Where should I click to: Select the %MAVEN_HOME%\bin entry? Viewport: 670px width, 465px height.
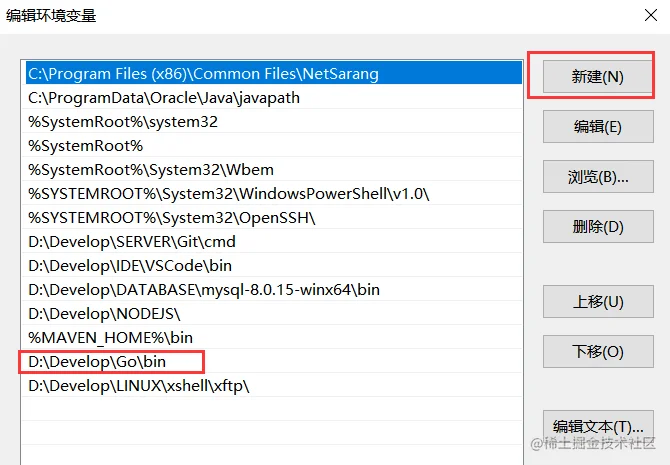(272, 338)
